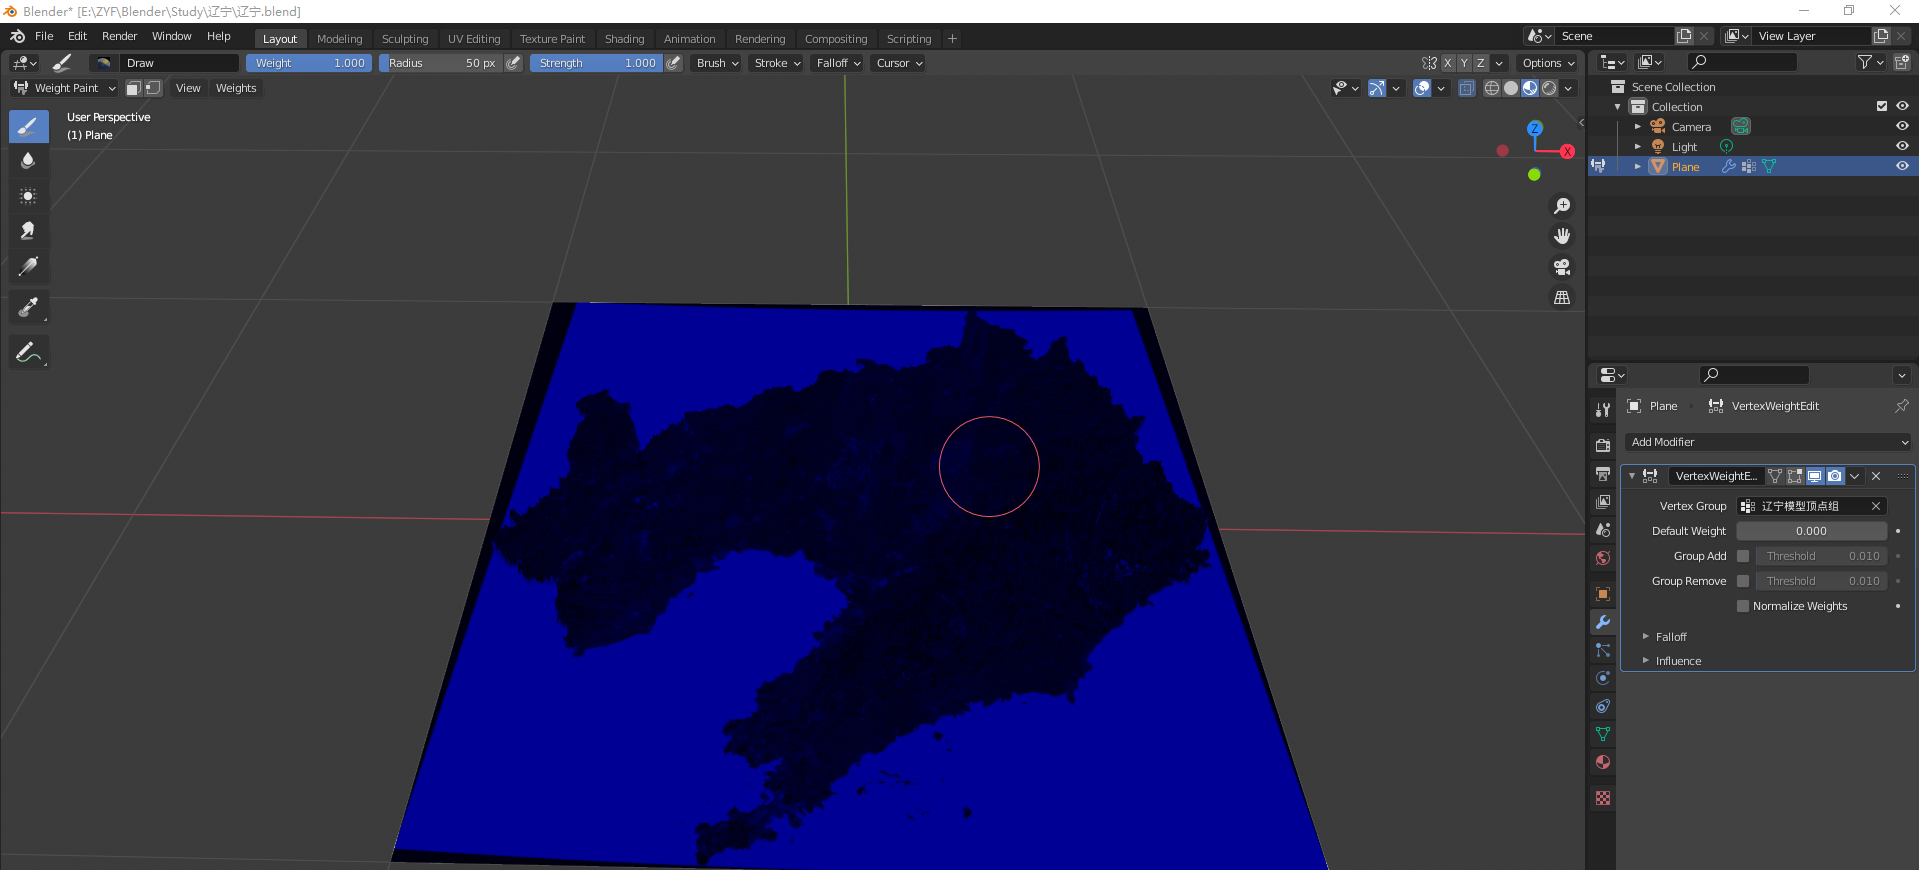
Task: Open the World properties tab
Action: (1603, 557)
